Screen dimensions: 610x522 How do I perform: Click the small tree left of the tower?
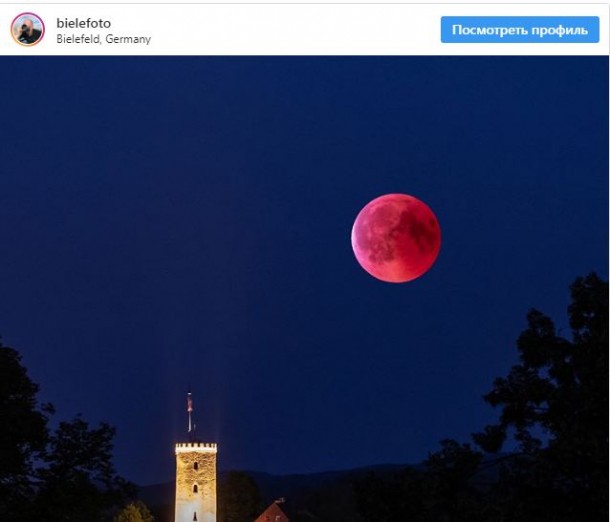coord(134,512)
